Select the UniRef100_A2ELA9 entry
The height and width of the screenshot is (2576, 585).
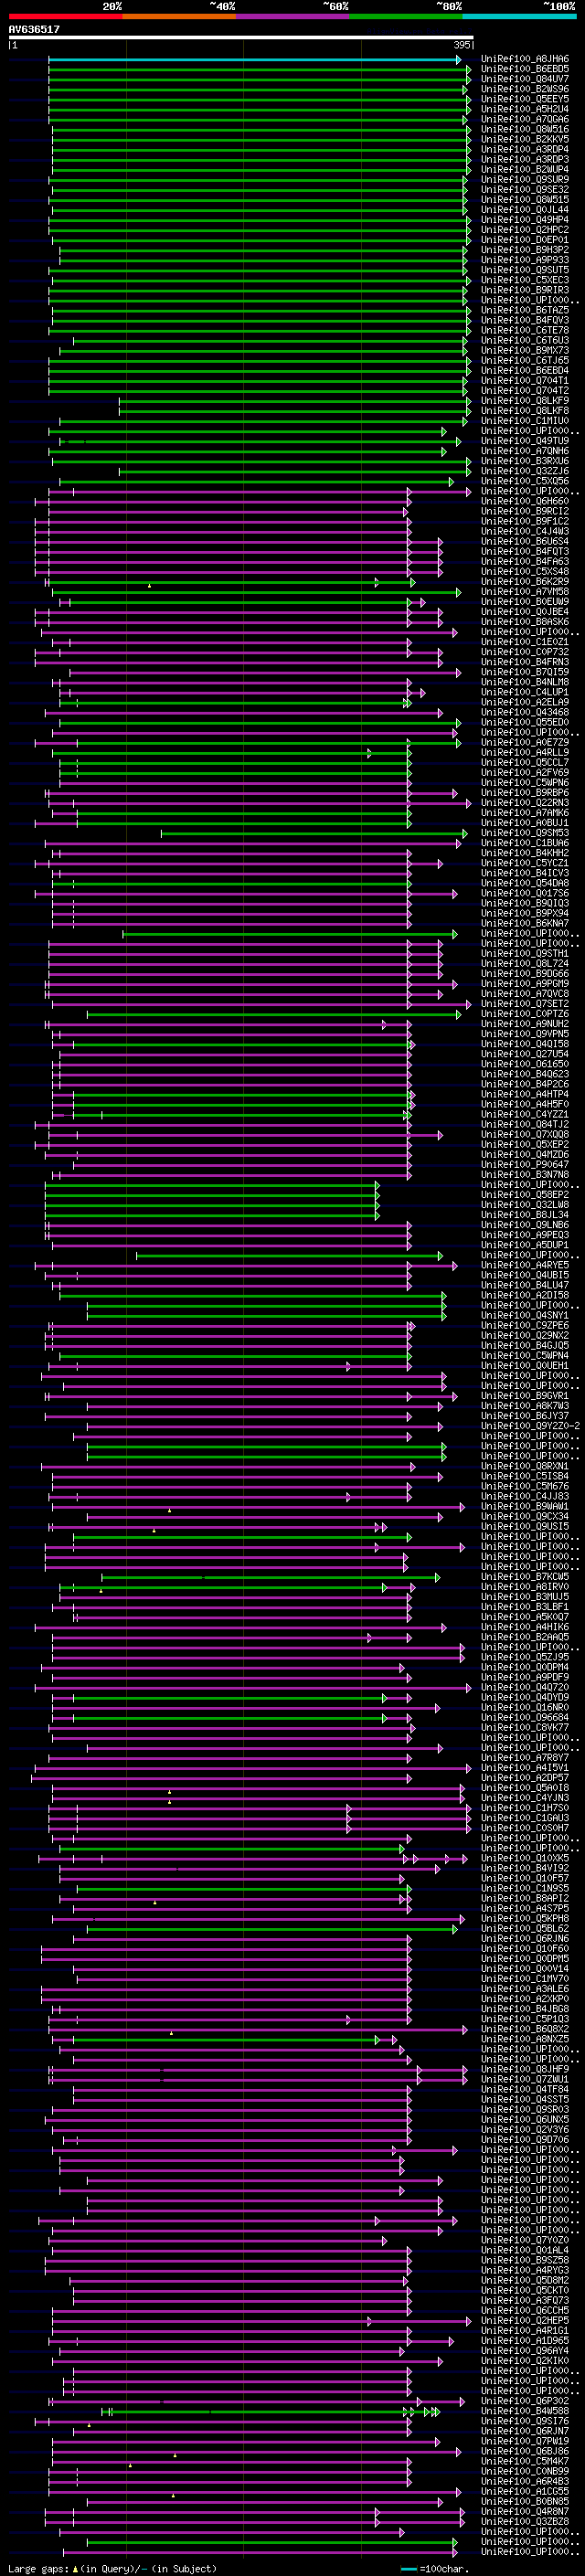pyautogui.click(x=525, y=702)
